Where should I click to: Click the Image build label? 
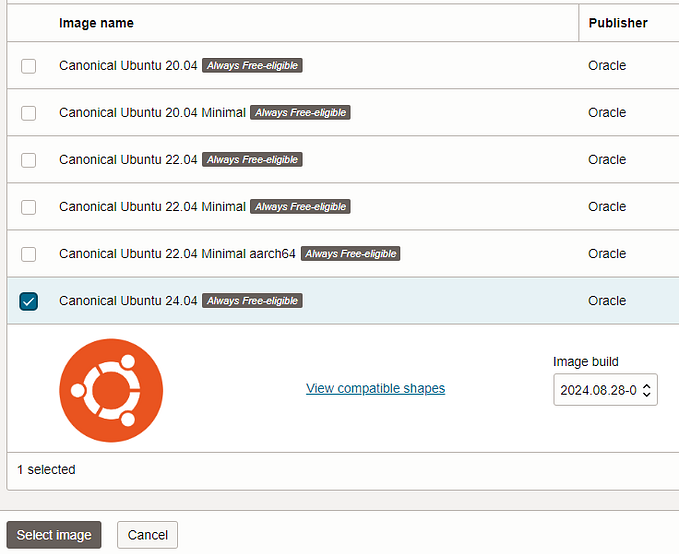[585, 362]
